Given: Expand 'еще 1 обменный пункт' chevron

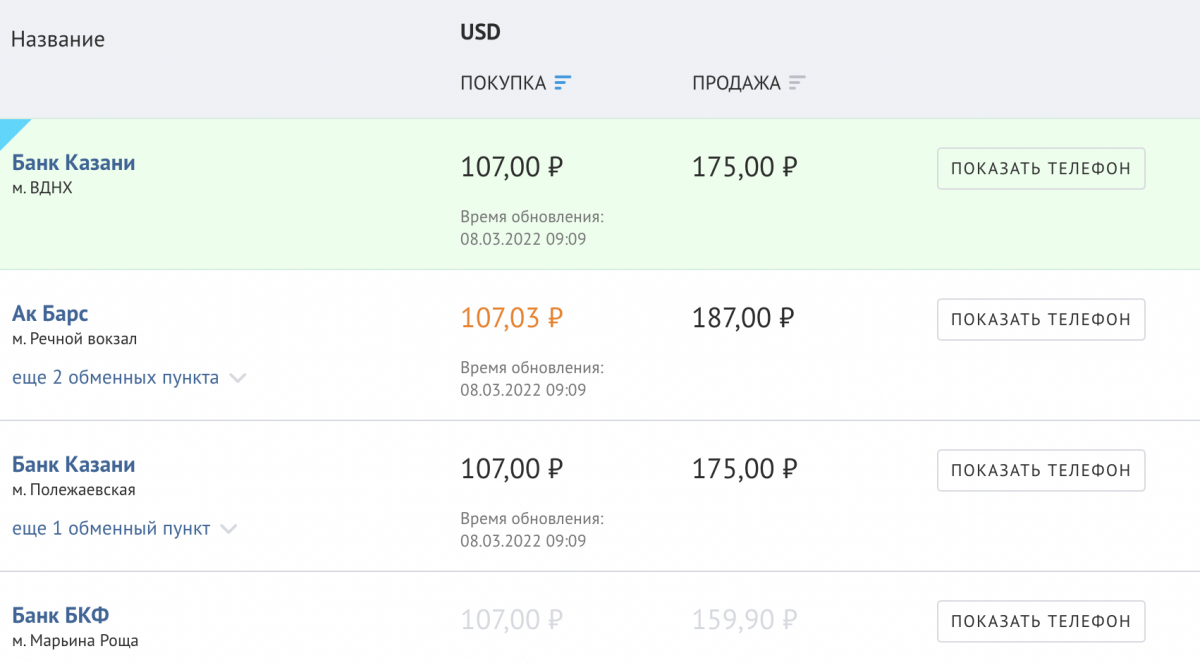Looking at the screenshot, I should coord(228,529).
